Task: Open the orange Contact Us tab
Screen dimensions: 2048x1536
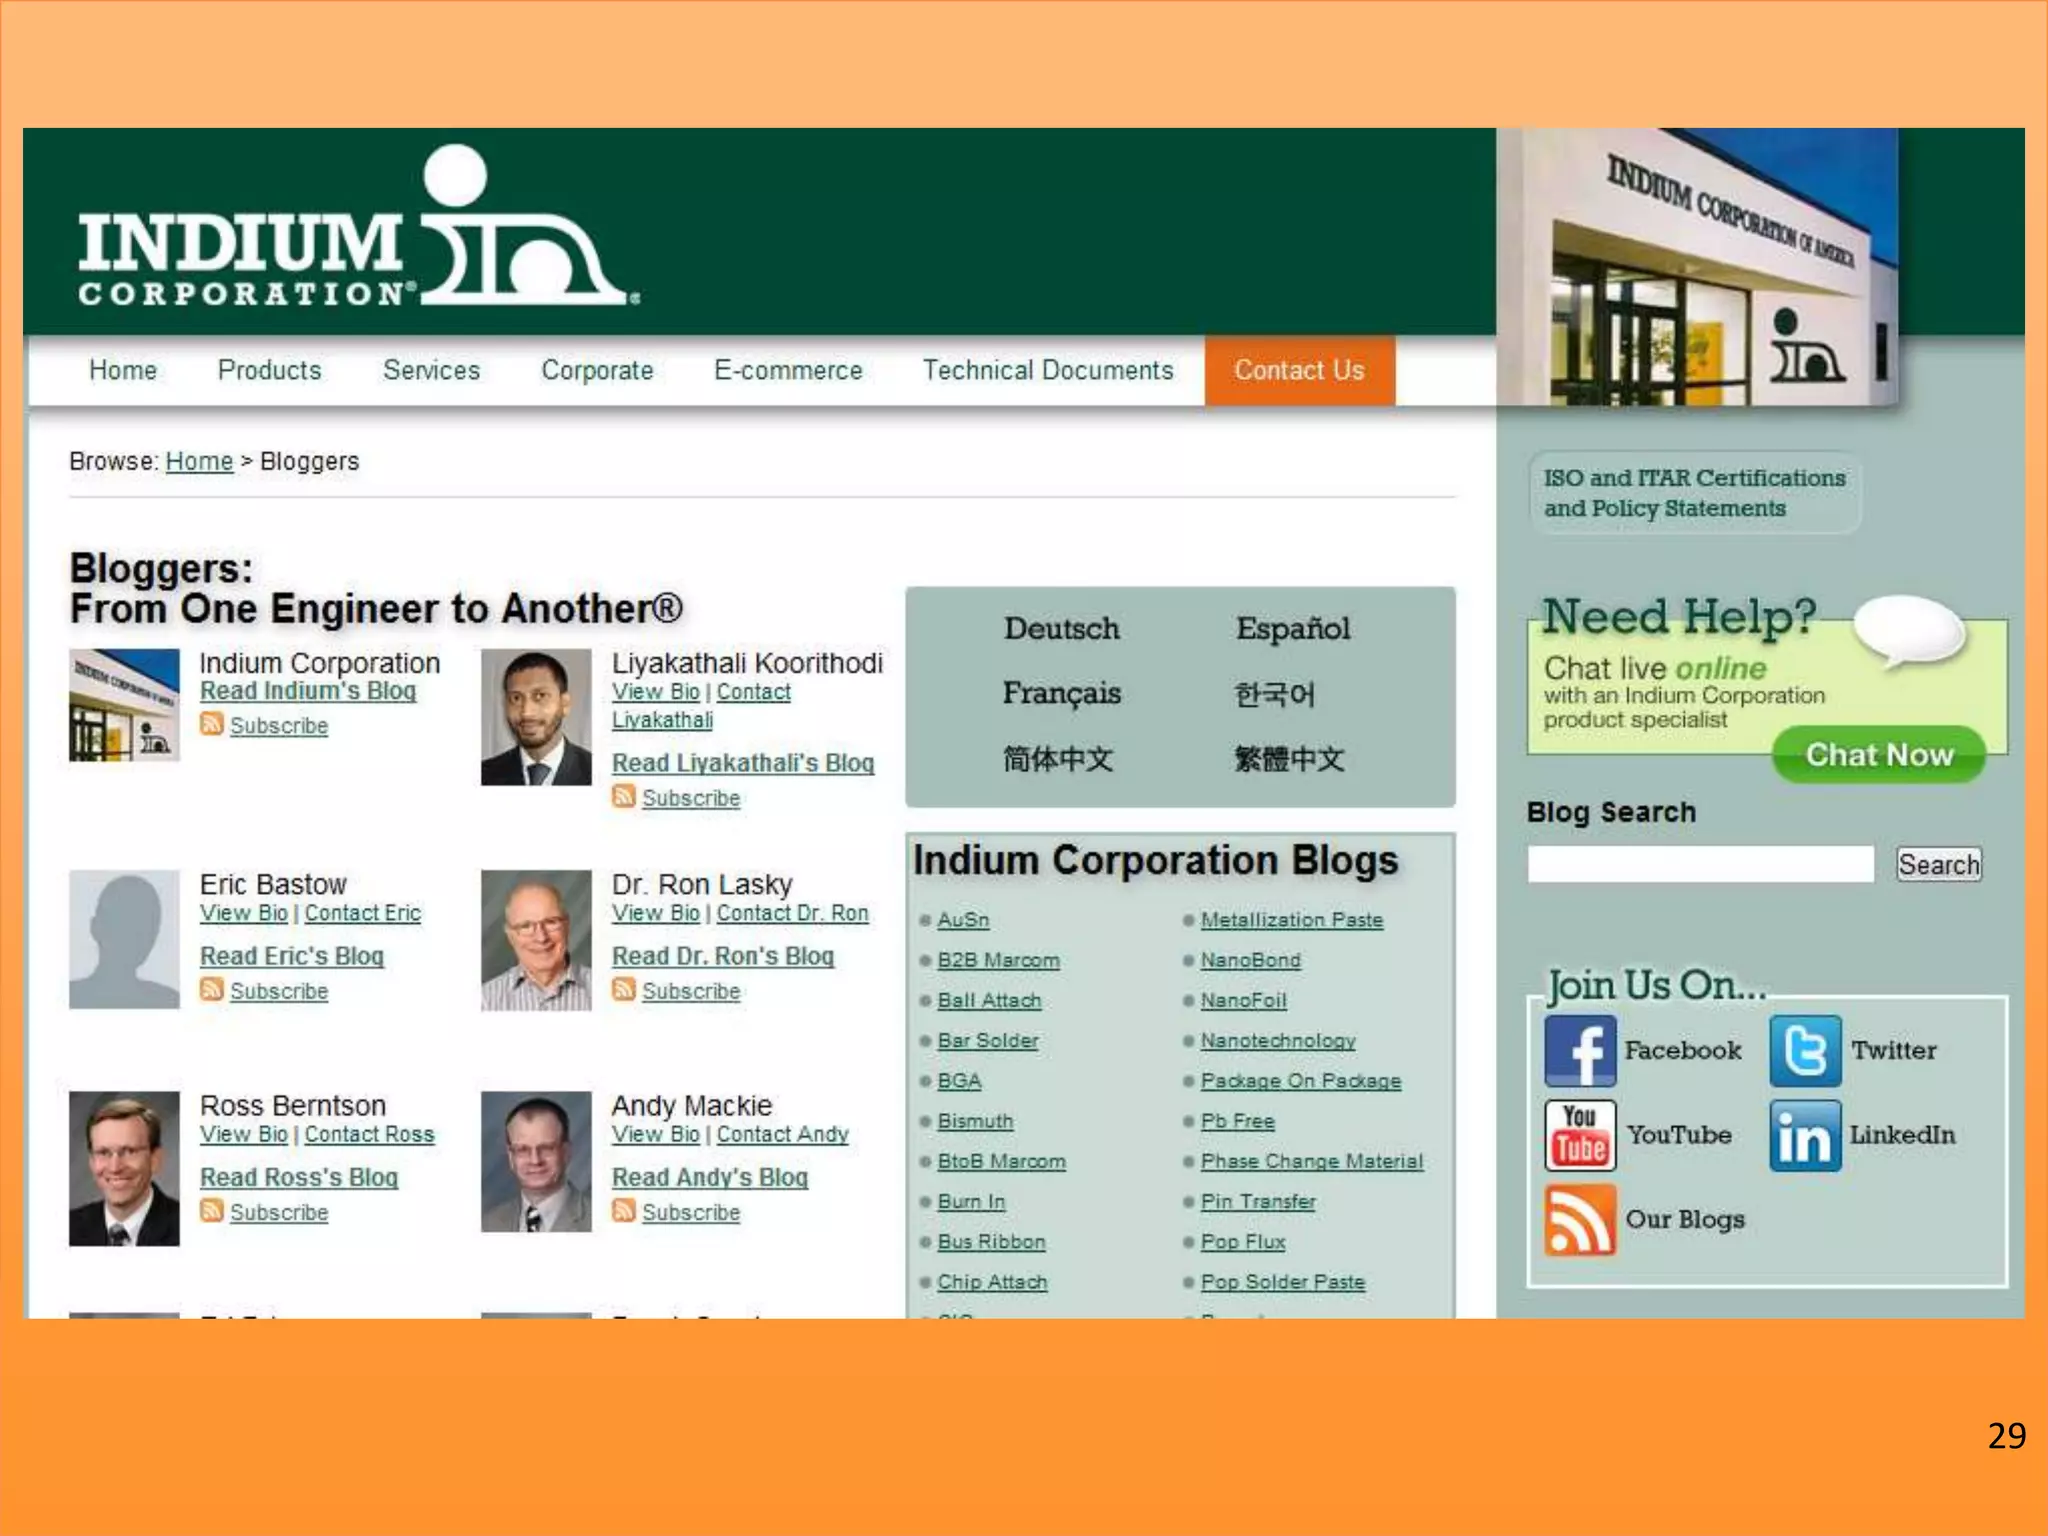Action: tap(1298, 371)
